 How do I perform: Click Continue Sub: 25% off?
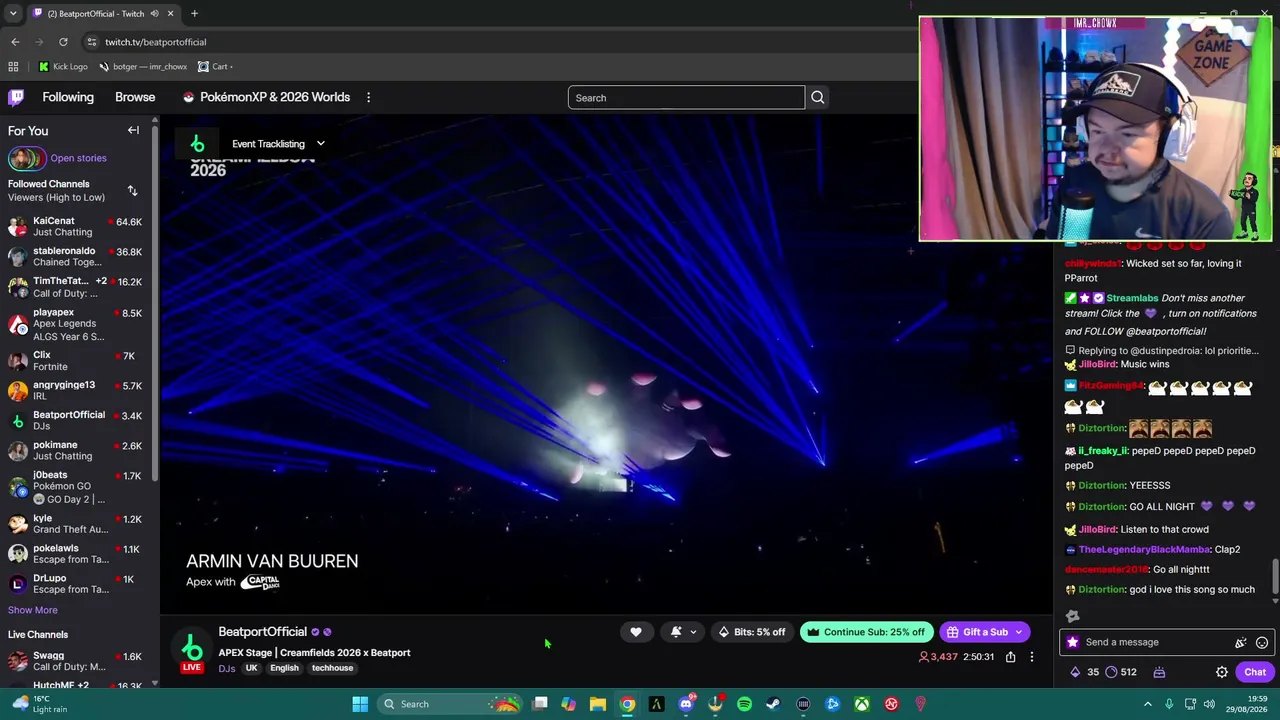coord(866,632)
